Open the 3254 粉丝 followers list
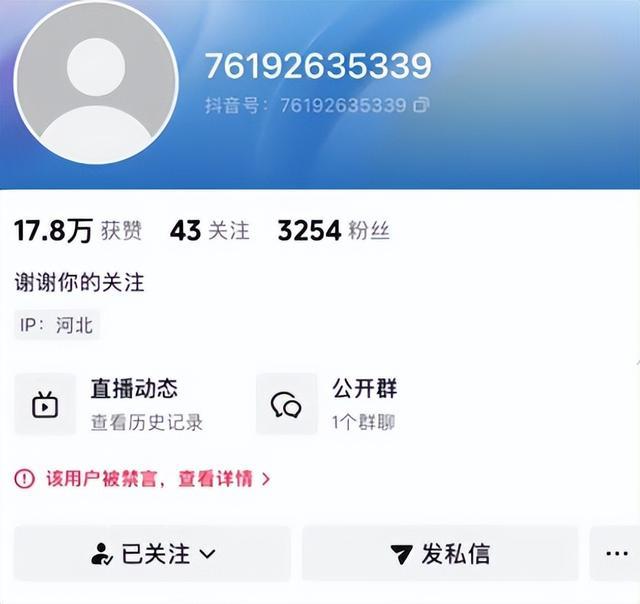Image resolution: width=640 pixels, height=604 pixels. (333, 231)
